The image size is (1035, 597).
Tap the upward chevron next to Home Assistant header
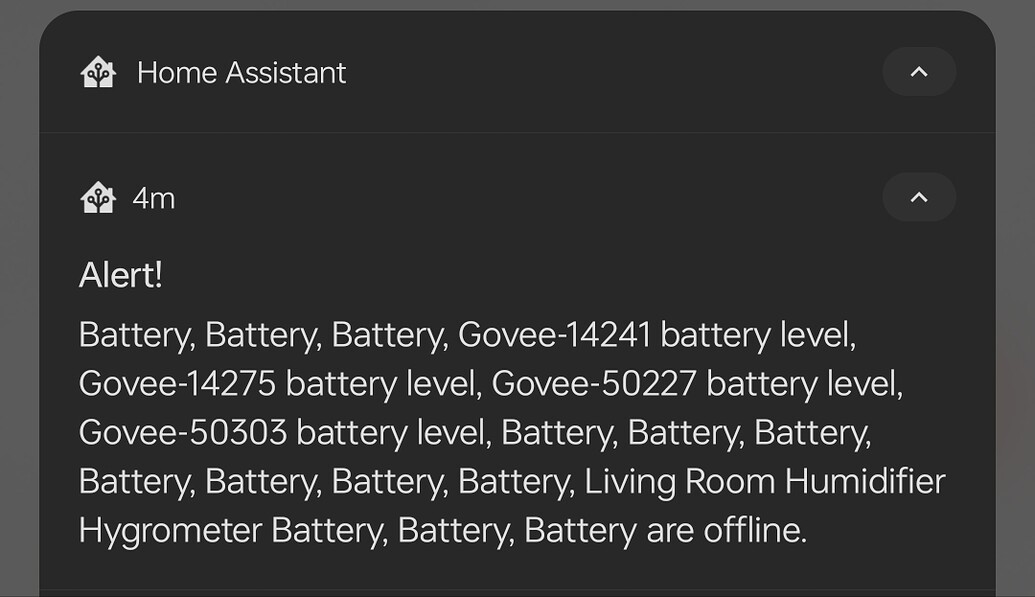(918, 72)
